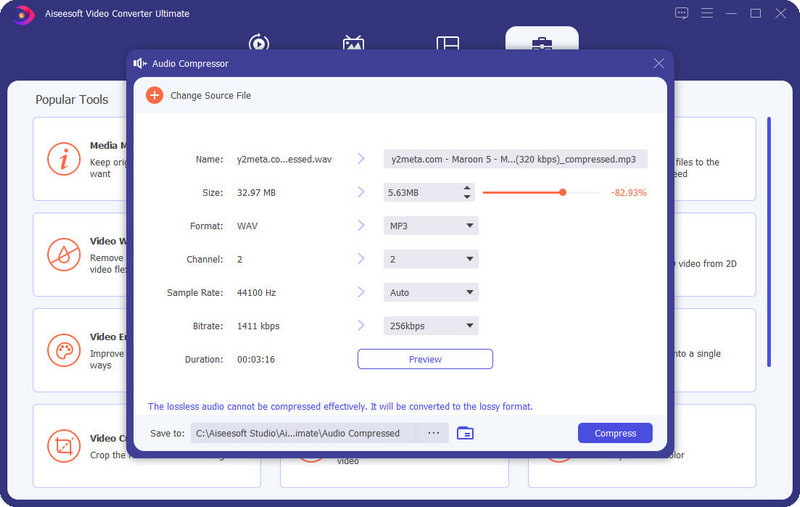Image resolution: width=800 pixels, height=507 pixels.
Task: Select the Toolbox tab
Action: tap(542, 40)
